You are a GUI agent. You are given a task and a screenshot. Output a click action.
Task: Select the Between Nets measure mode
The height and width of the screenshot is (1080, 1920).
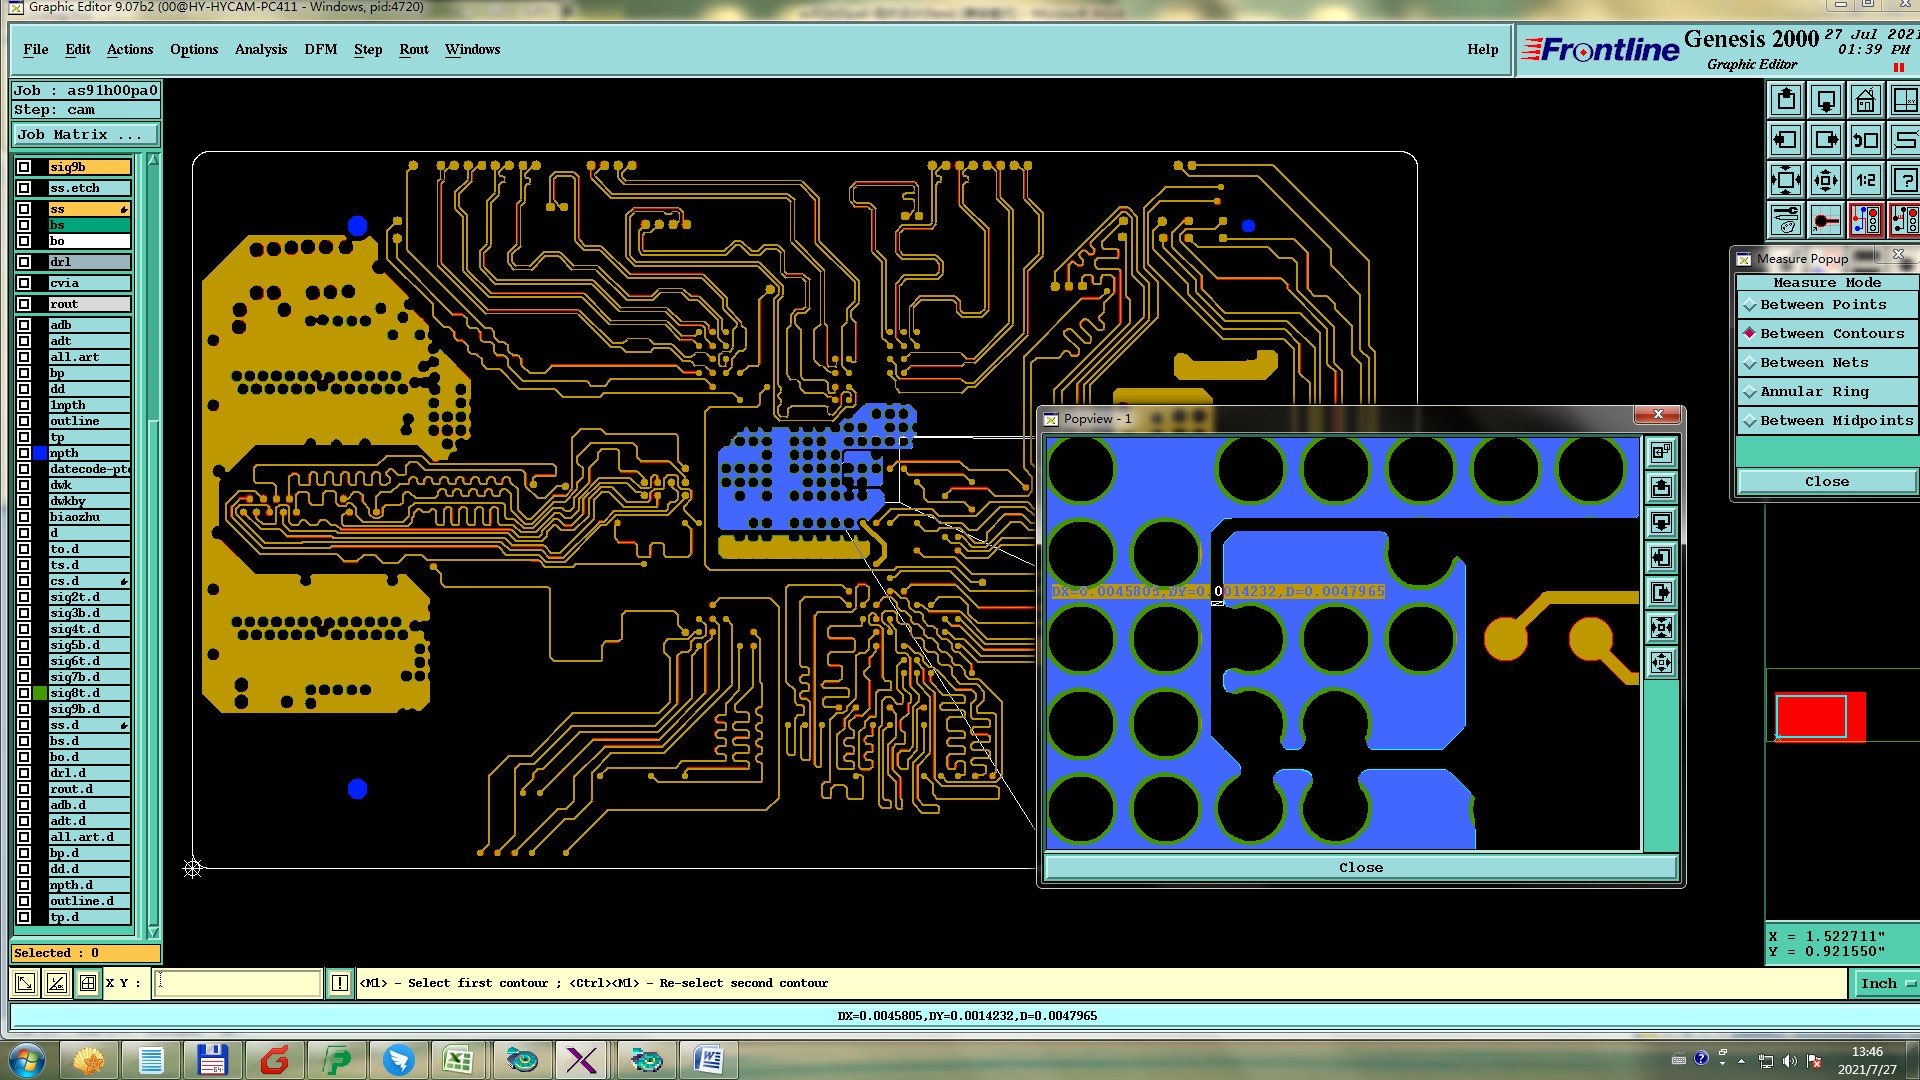[x=1814, y=363]
